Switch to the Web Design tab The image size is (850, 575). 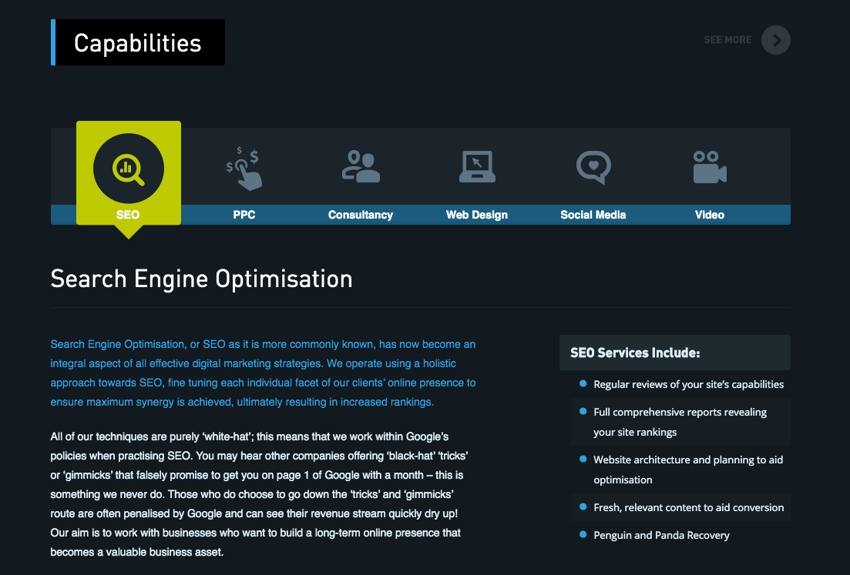point(477,215)
